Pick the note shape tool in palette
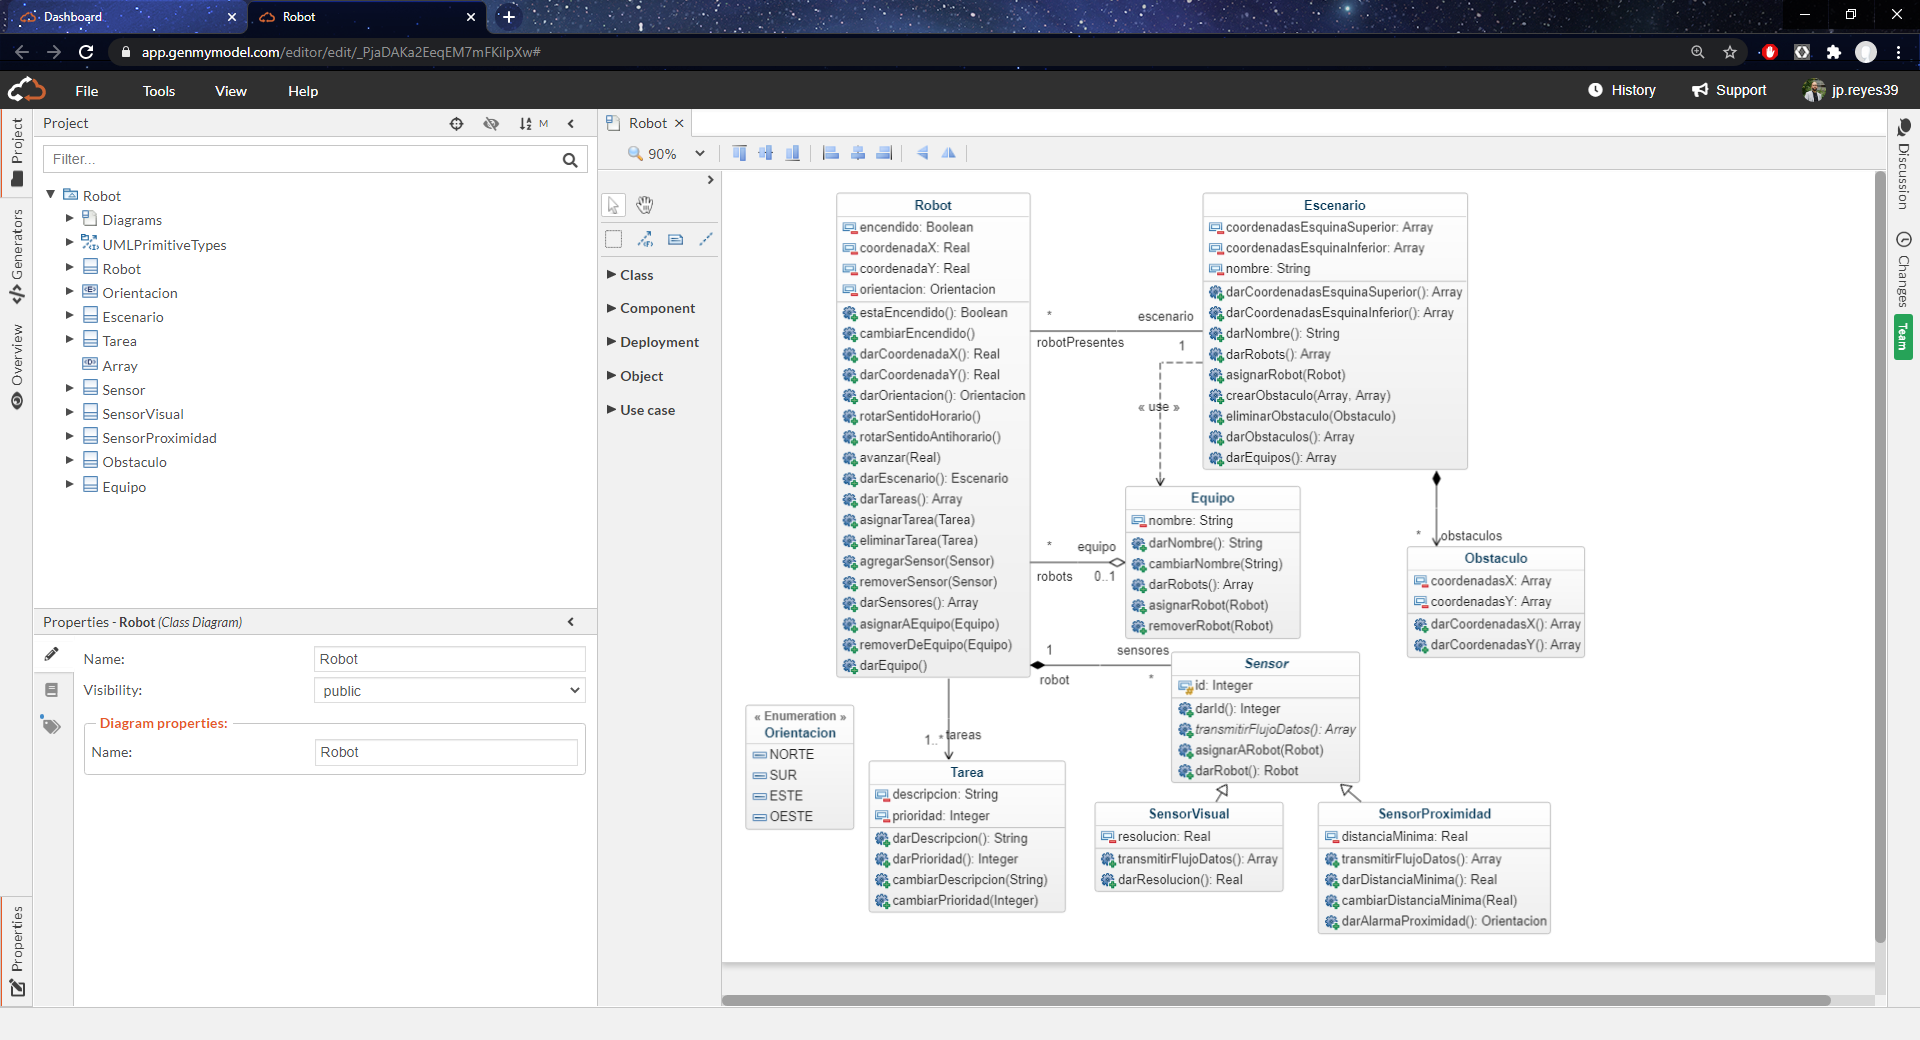The width and height of the screenshot is (1920, 1040). coord(676,239)
